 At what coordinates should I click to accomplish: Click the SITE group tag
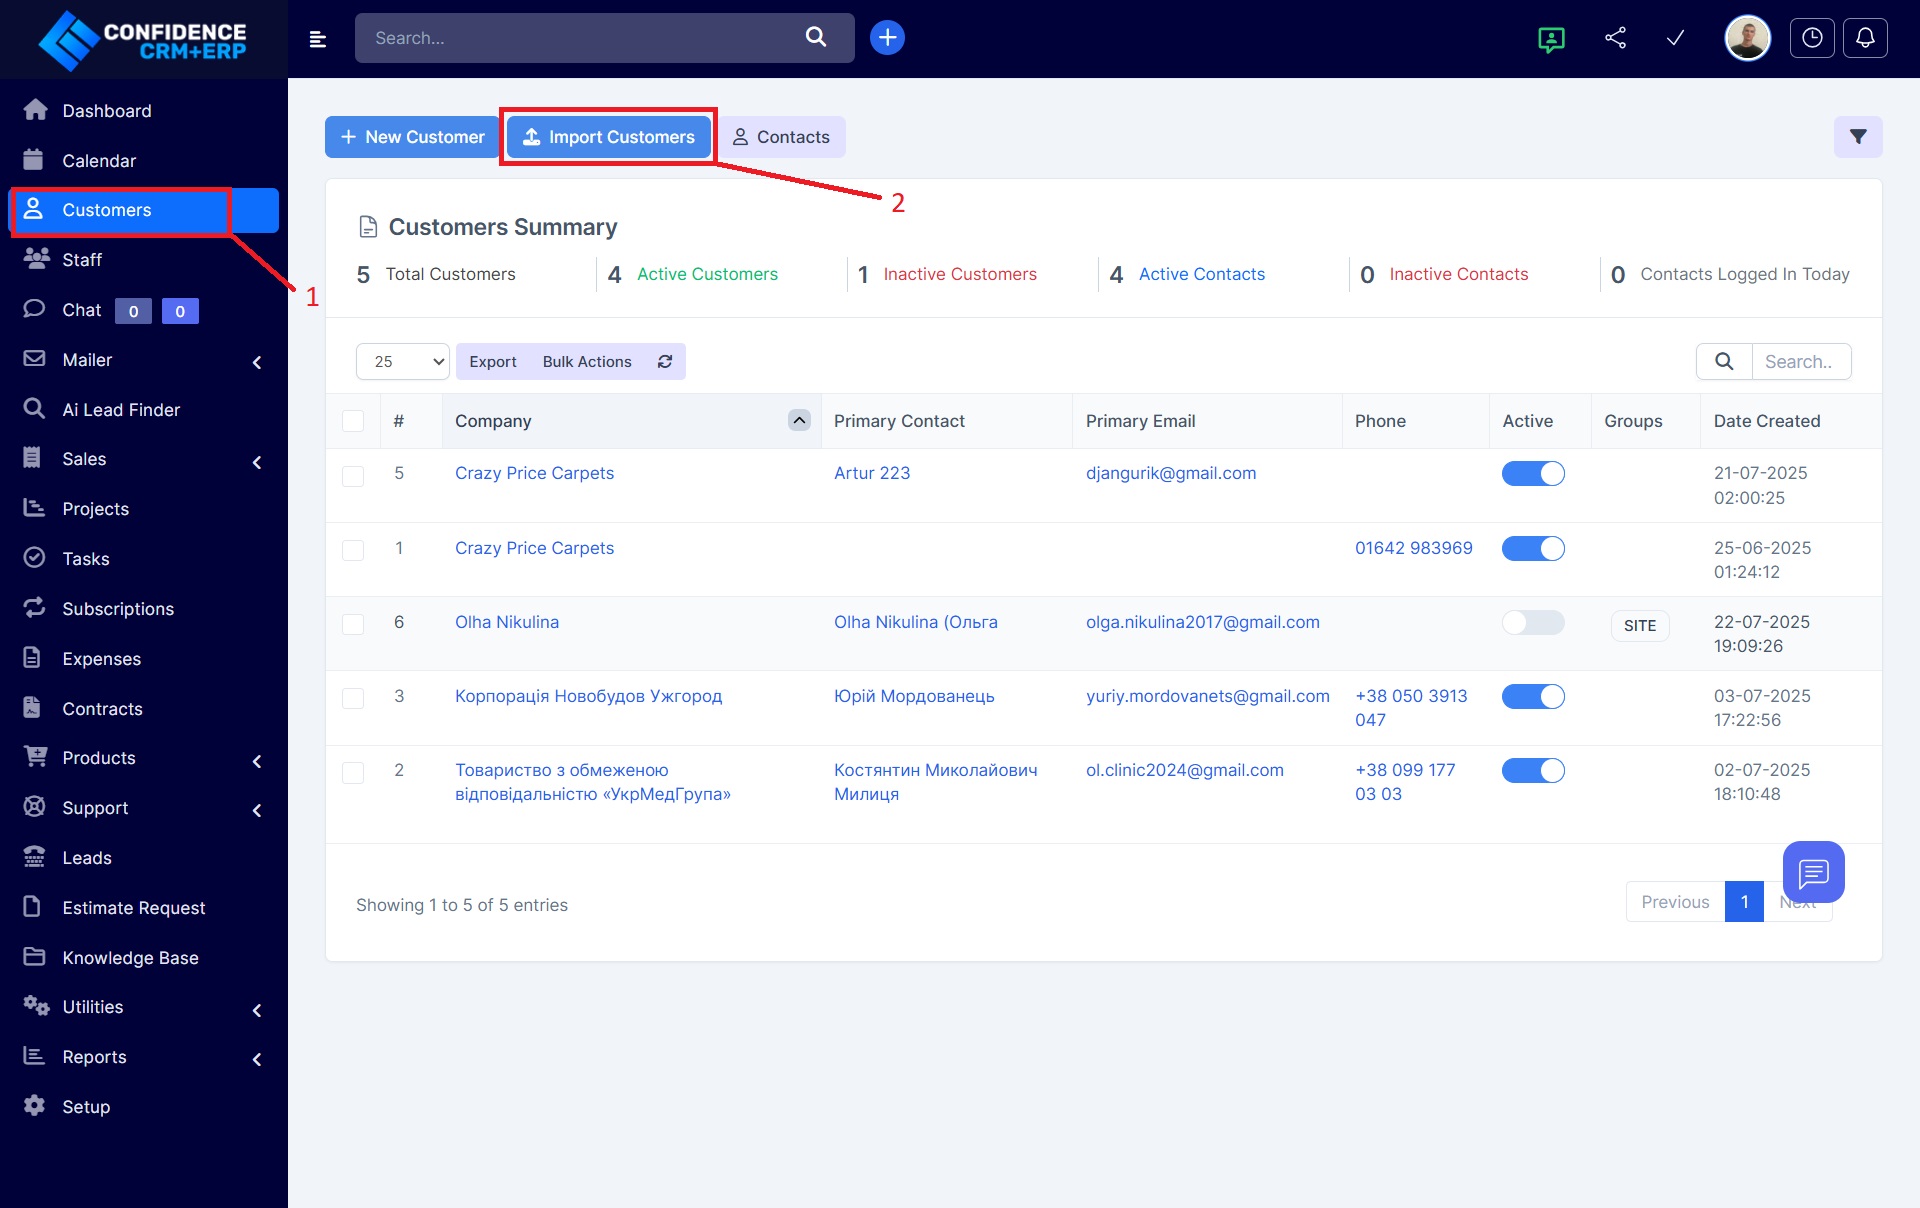coord(1640,626)
